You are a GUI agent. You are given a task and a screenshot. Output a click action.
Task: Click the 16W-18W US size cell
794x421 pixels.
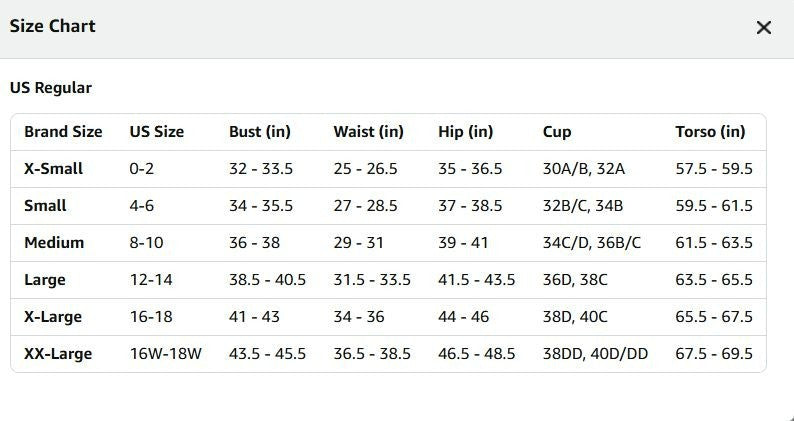166,354
